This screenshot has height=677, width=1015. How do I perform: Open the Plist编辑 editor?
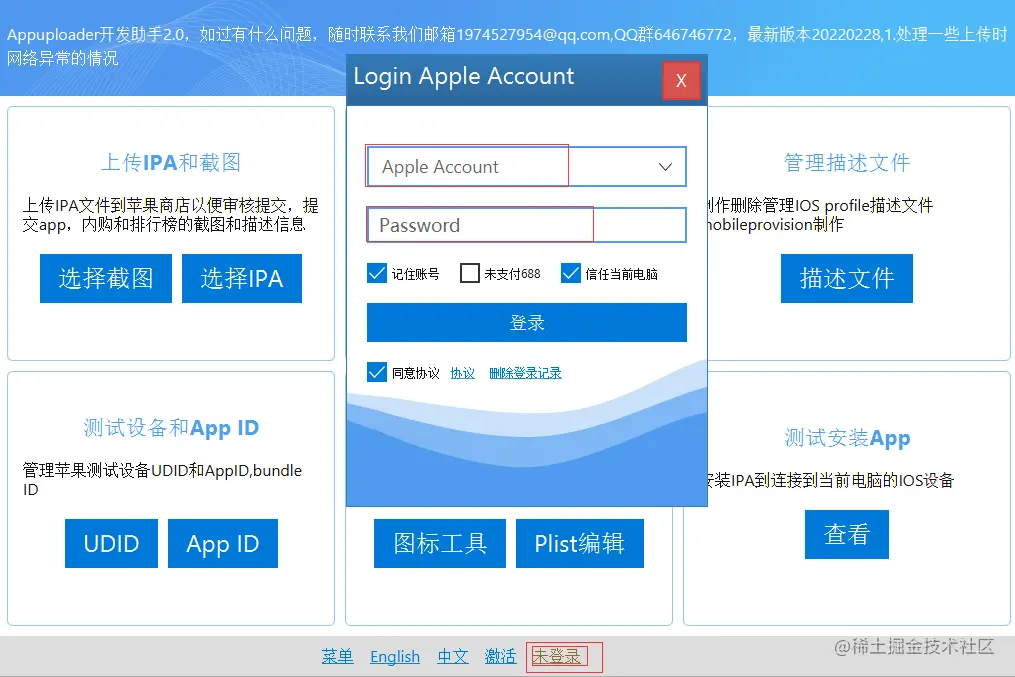click(580, 543)
